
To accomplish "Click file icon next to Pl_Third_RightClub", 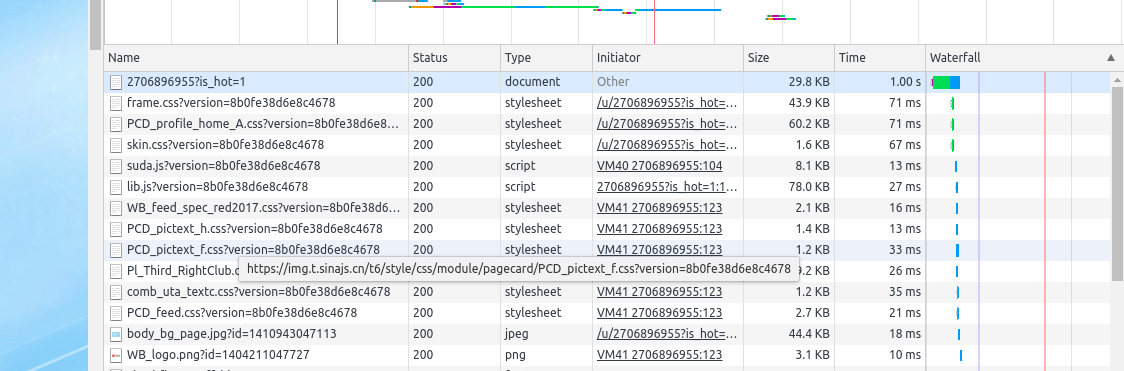I will coord(116,271).
